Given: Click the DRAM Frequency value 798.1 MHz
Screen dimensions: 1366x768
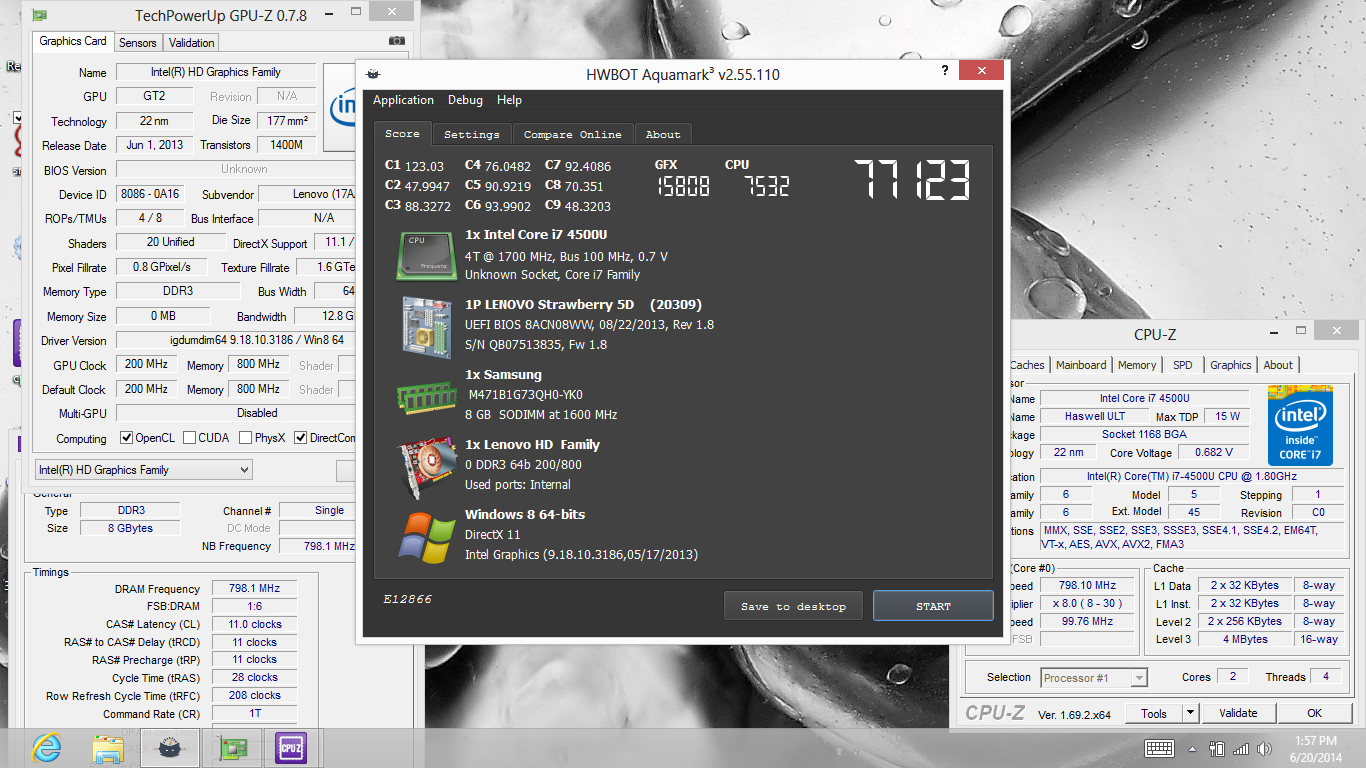Looking at the screenshot, I should tap(254, 589).
